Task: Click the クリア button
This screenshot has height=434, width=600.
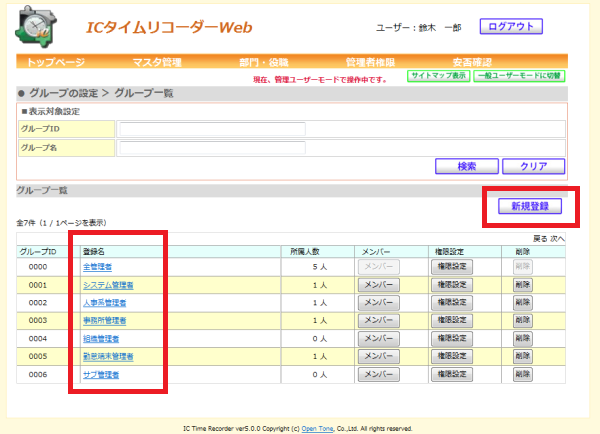Action: (533, 166)
